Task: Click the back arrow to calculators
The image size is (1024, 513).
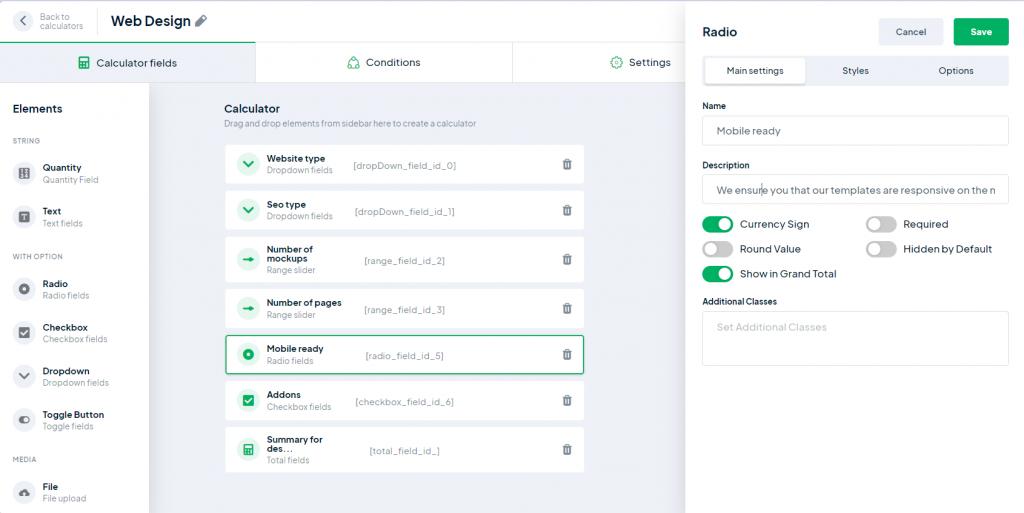Action: pos(23,21)
